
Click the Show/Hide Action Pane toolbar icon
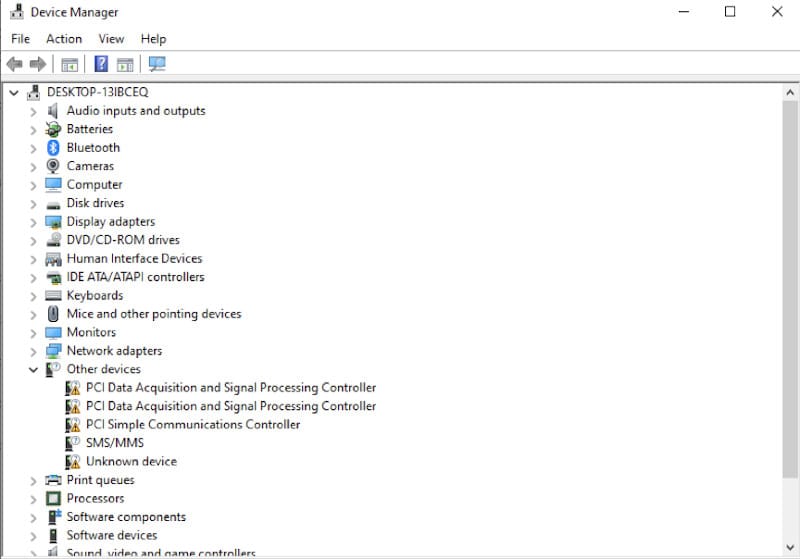(125, 65)
